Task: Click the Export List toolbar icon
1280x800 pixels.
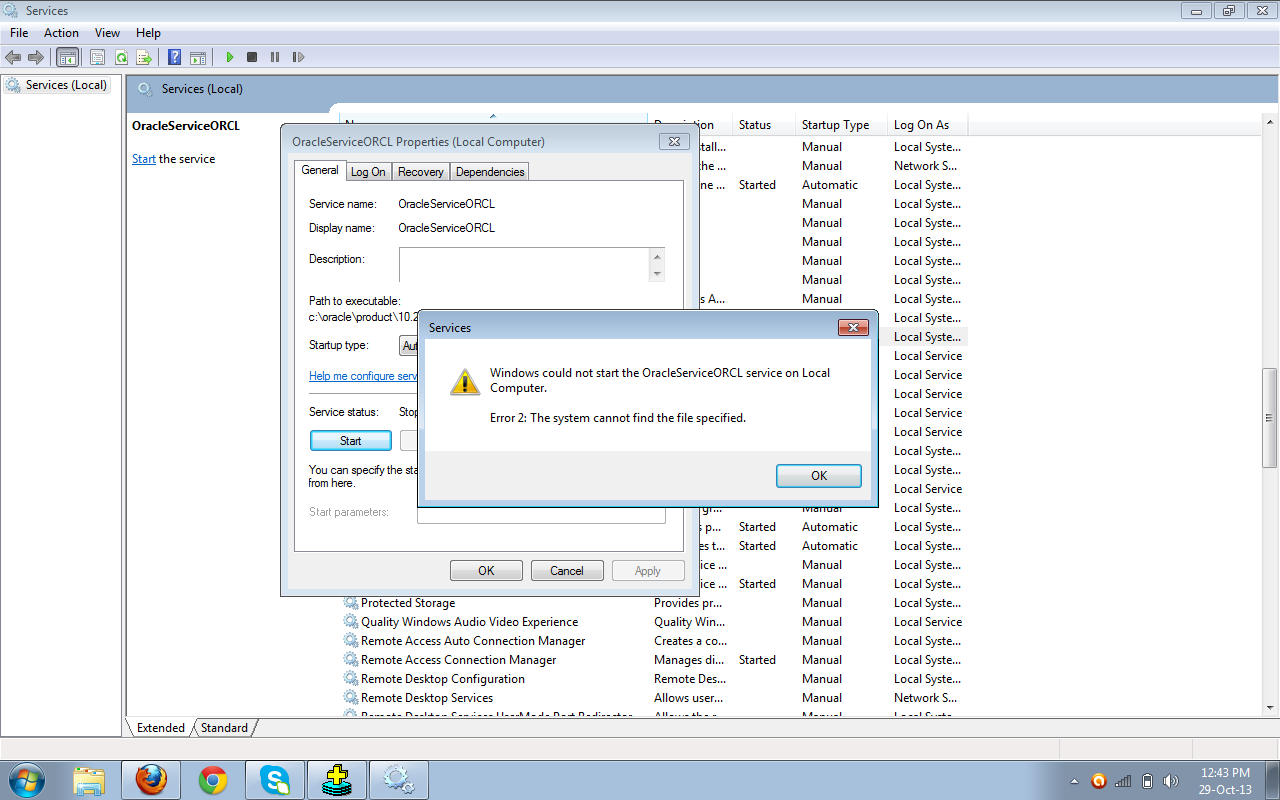Action: (144, 57)
